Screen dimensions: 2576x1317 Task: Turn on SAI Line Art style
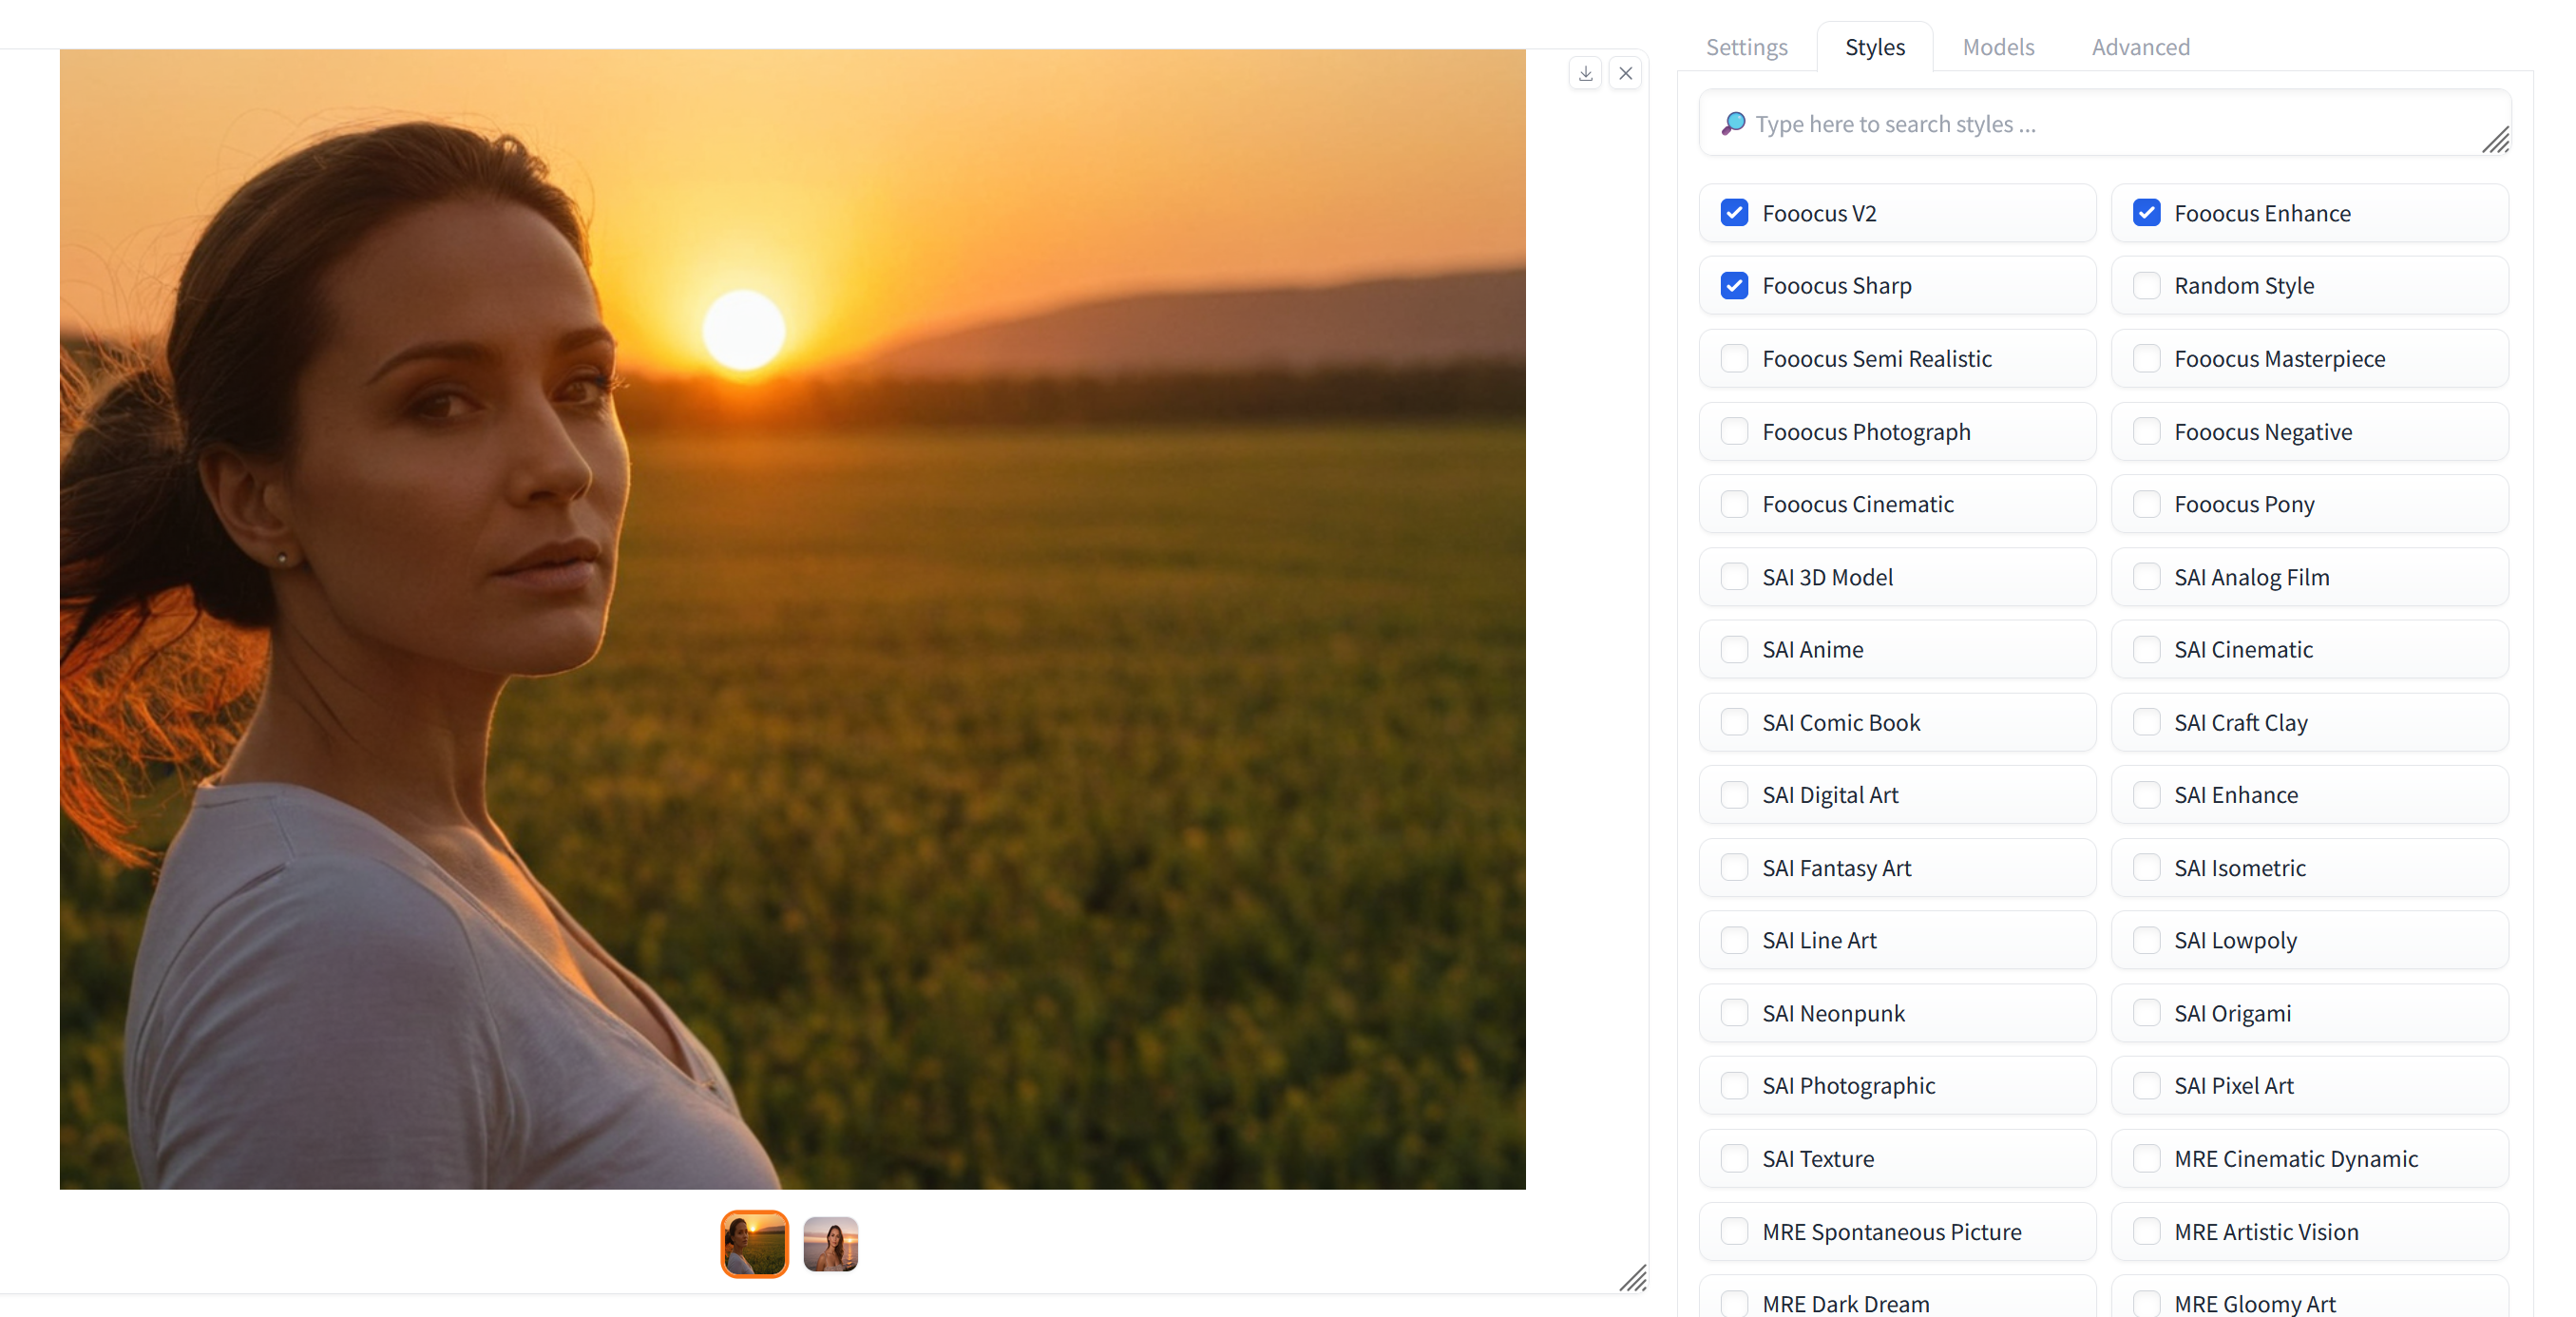coord(1734,940)
